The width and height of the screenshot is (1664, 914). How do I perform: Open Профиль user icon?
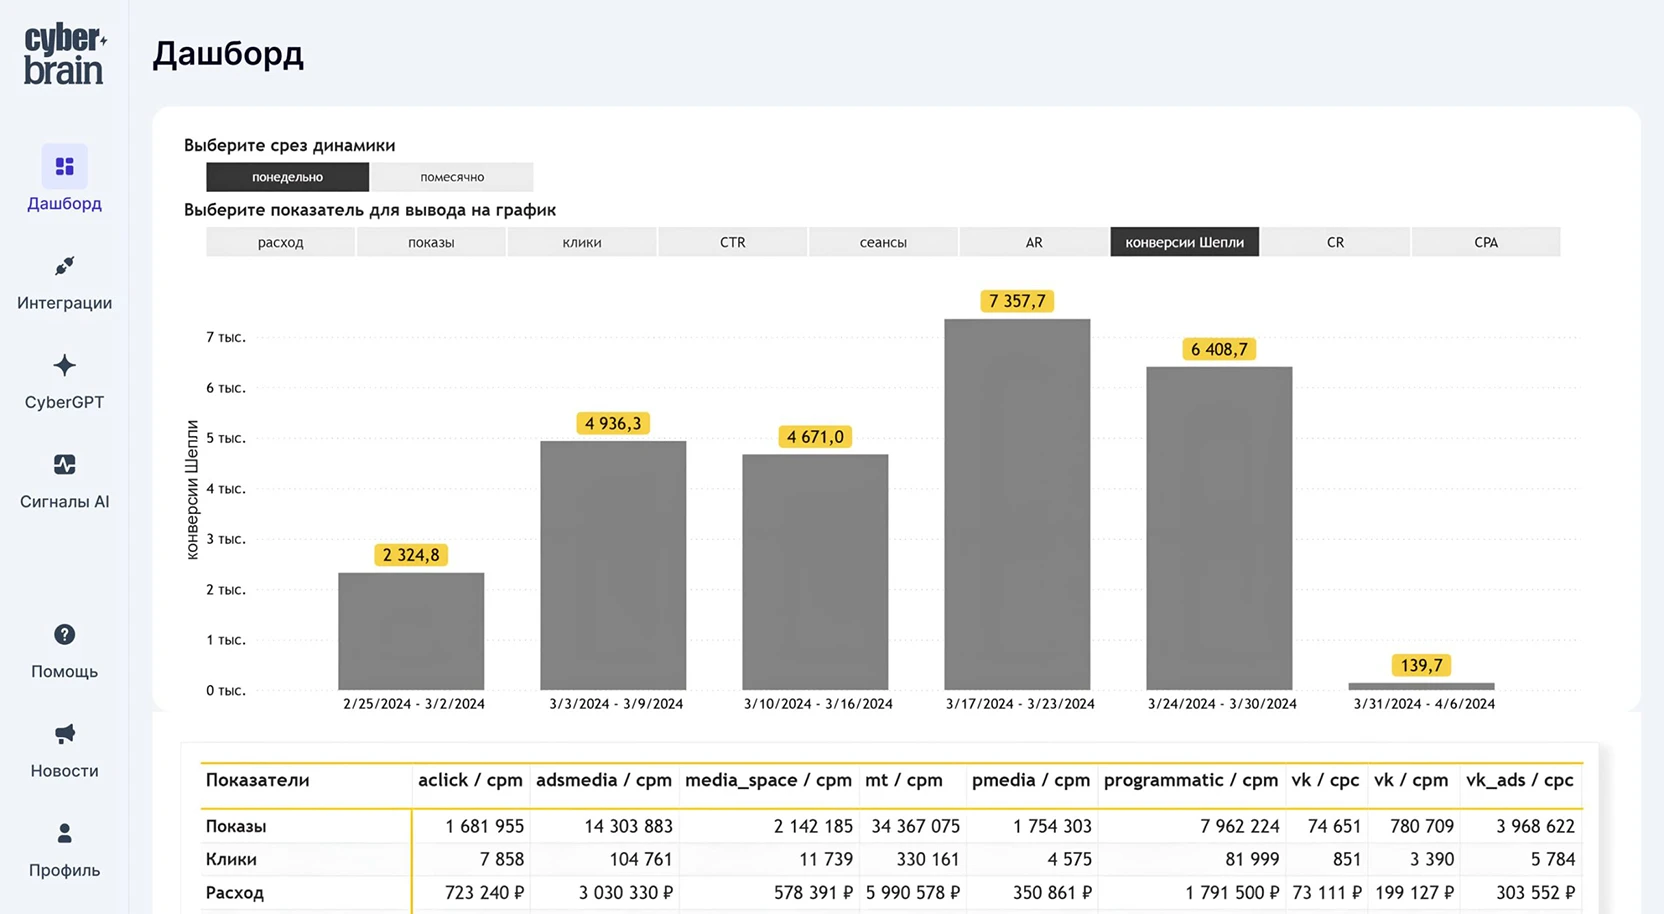(64, 833)
